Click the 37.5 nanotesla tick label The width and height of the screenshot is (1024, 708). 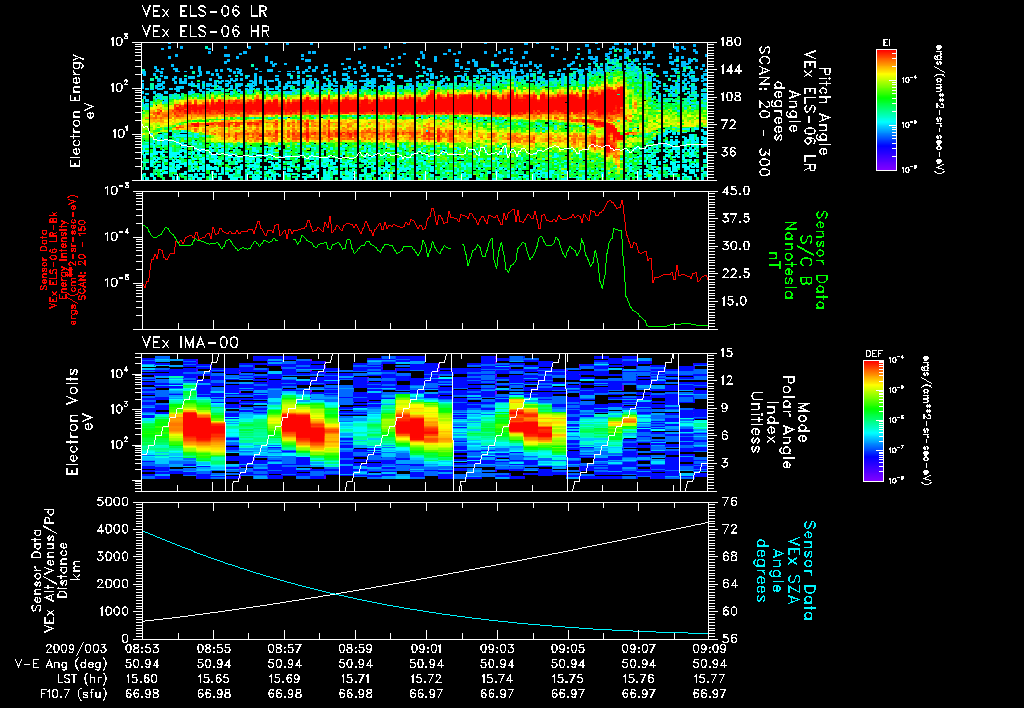click(x=734, y=218)
